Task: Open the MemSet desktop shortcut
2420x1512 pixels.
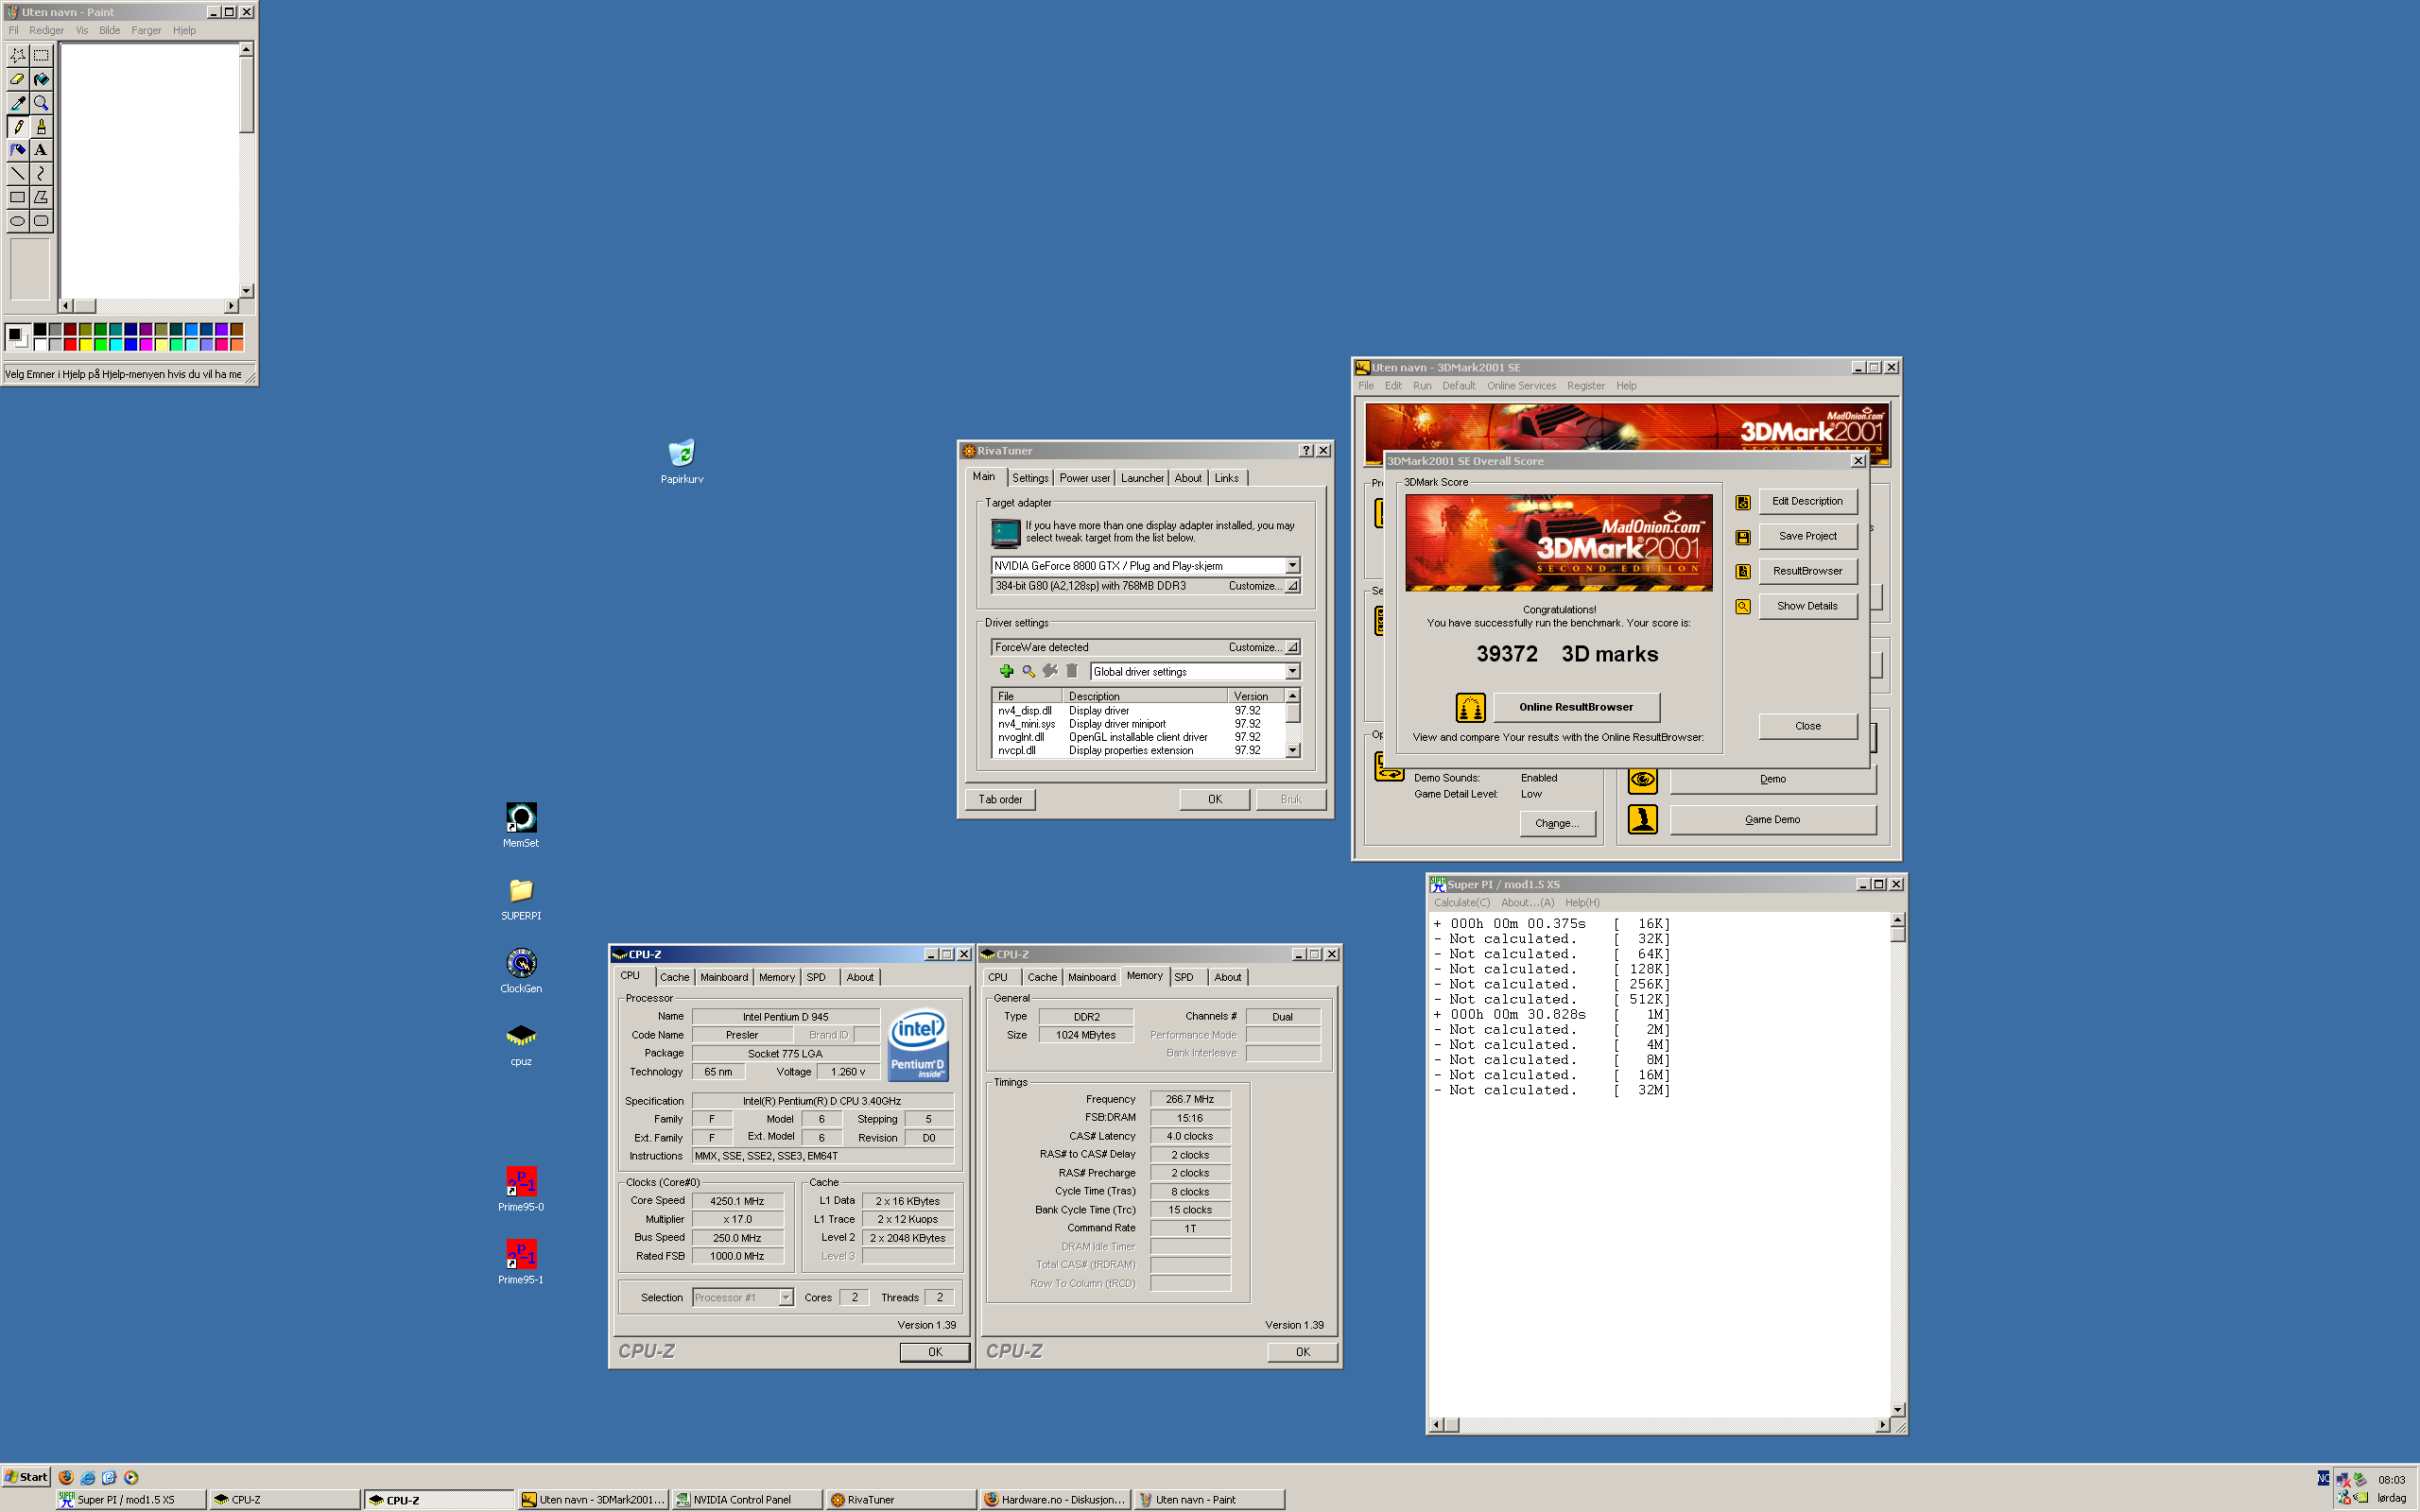Action: click(x=521, y=825)
